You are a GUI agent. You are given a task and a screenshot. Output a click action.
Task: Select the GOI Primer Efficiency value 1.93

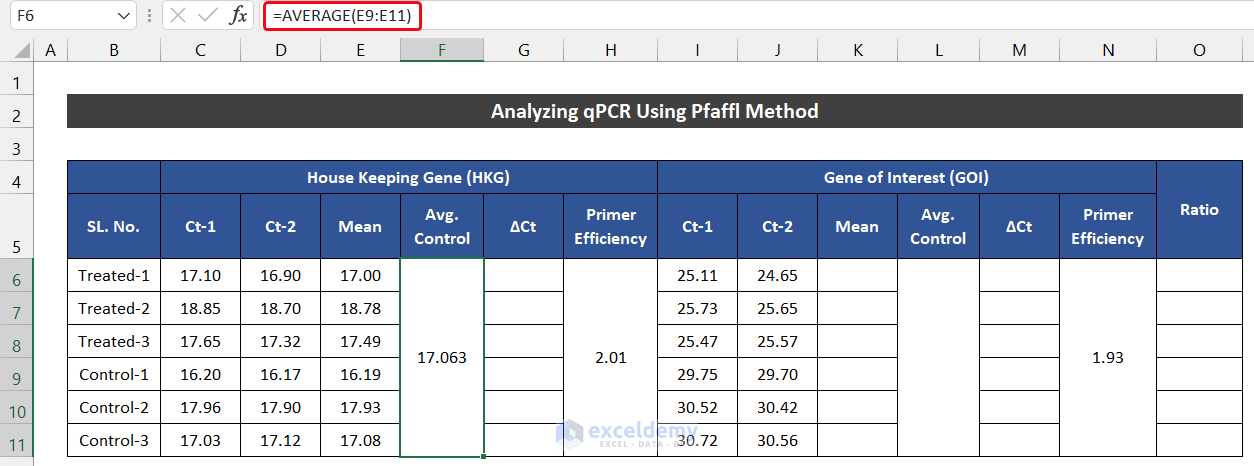pyautogui.click(x=1107, y=357)
